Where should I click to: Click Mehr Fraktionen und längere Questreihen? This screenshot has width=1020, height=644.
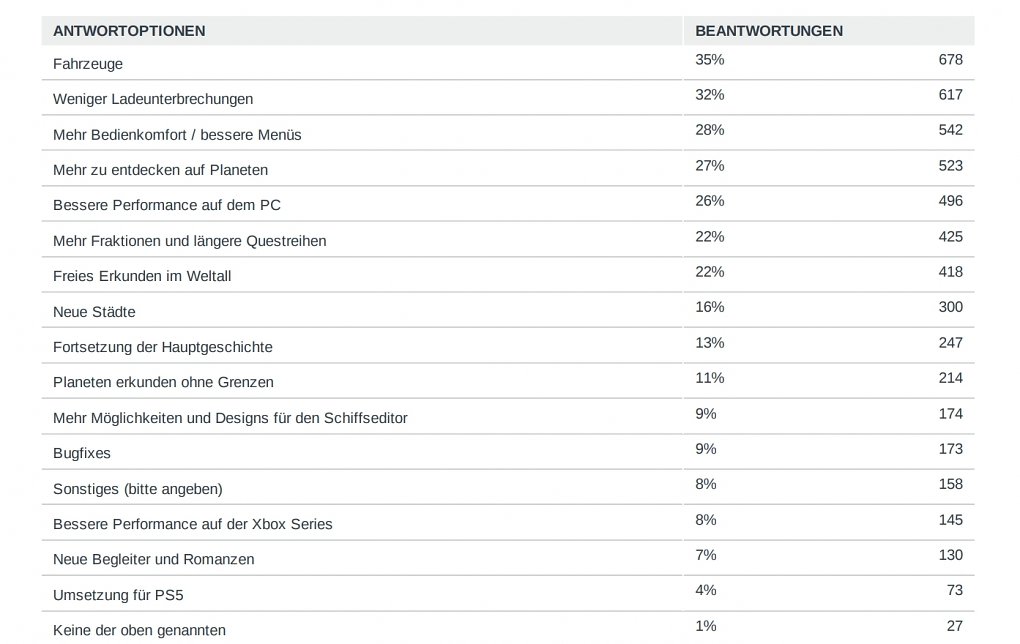(189, 241)
